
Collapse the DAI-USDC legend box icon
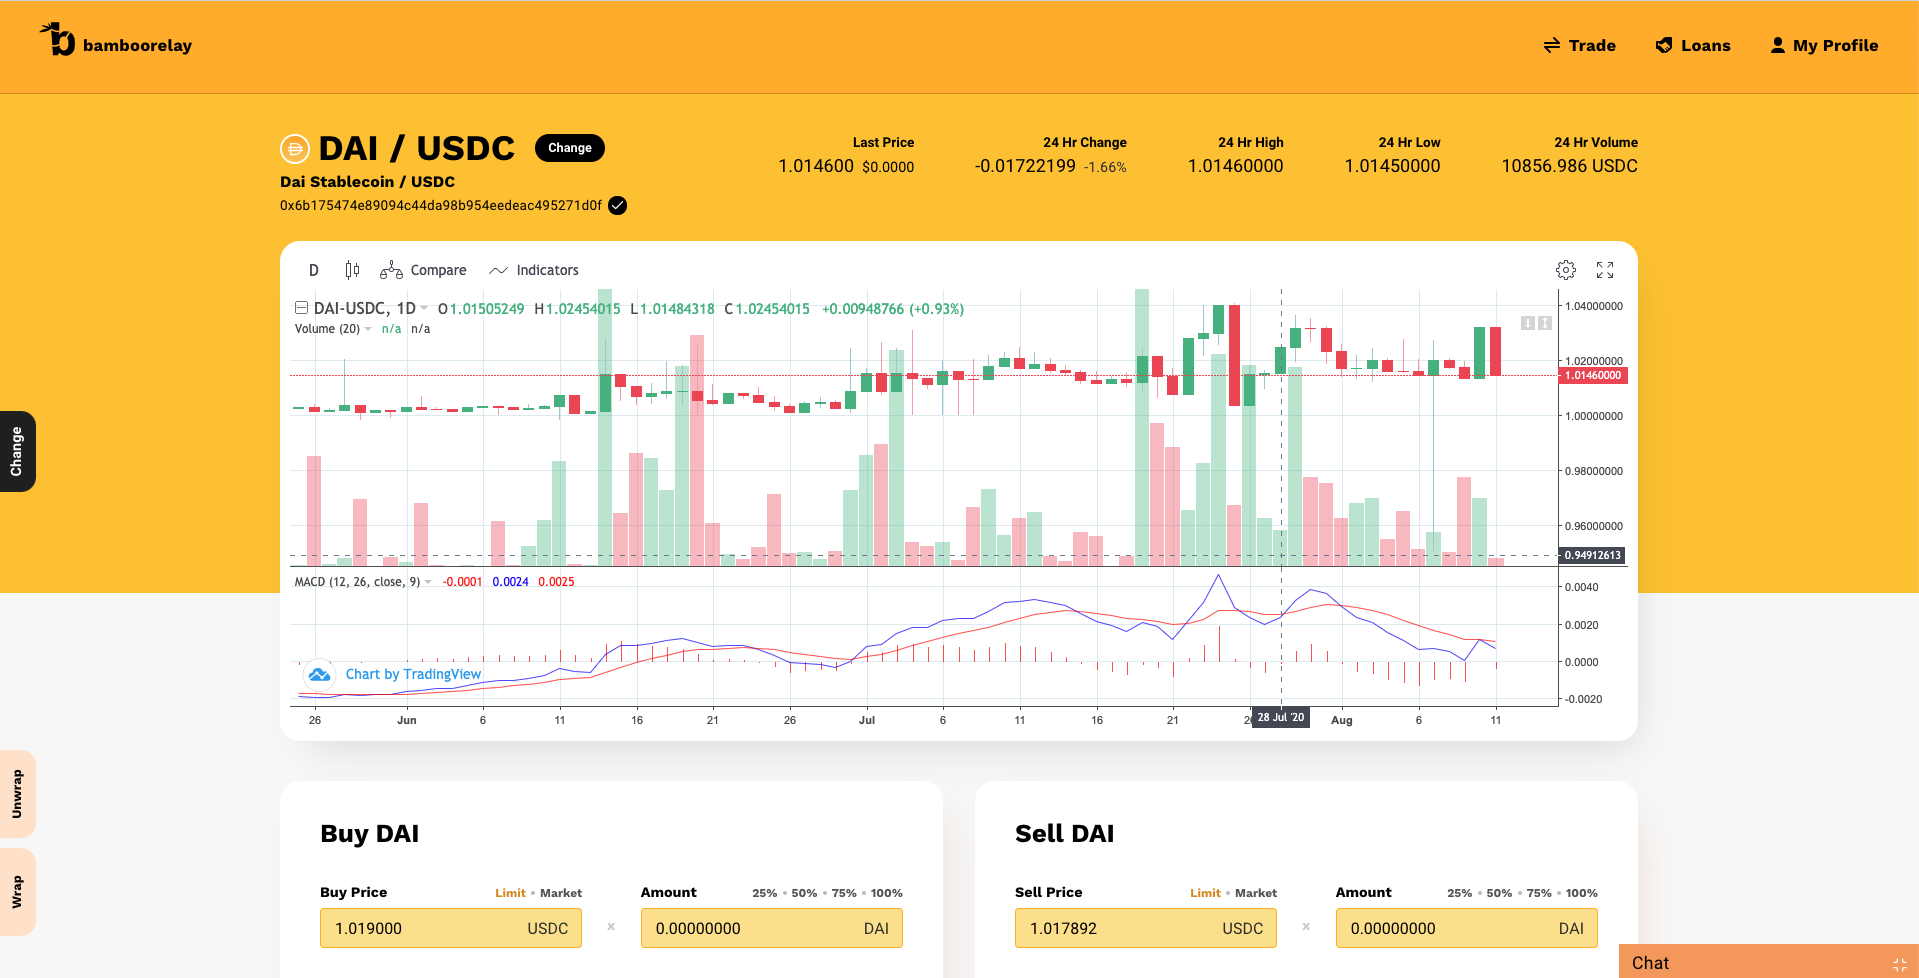pyautogui.click(x=301, y=309)
